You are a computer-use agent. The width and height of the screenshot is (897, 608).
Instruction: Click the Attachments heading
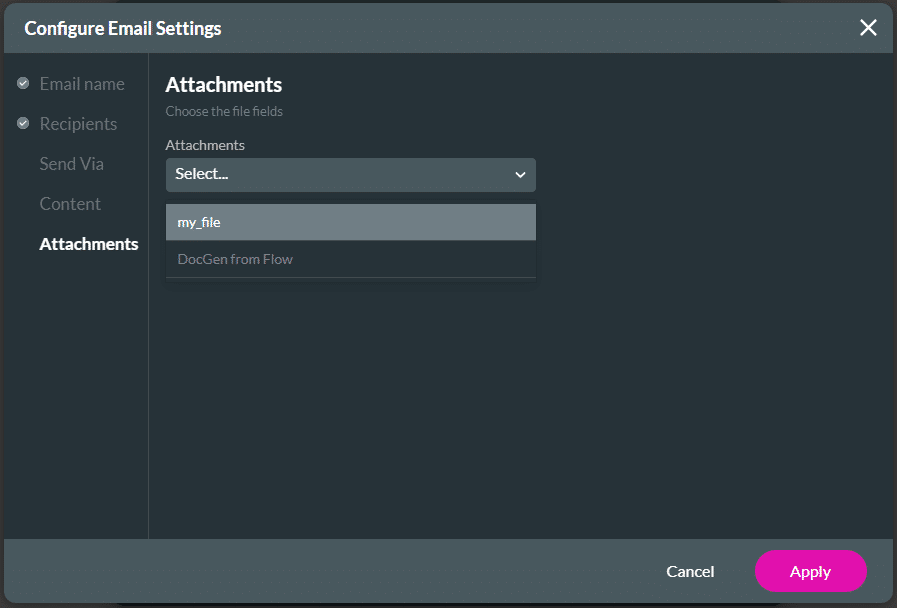click(x=223, y=85)
